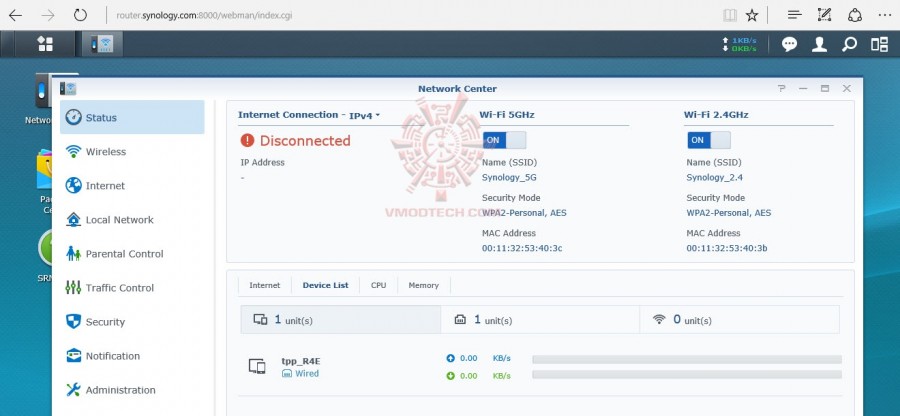This screenshot has height=416, width=900.
Task: Click the browser share icon
Action: (855, 15)
